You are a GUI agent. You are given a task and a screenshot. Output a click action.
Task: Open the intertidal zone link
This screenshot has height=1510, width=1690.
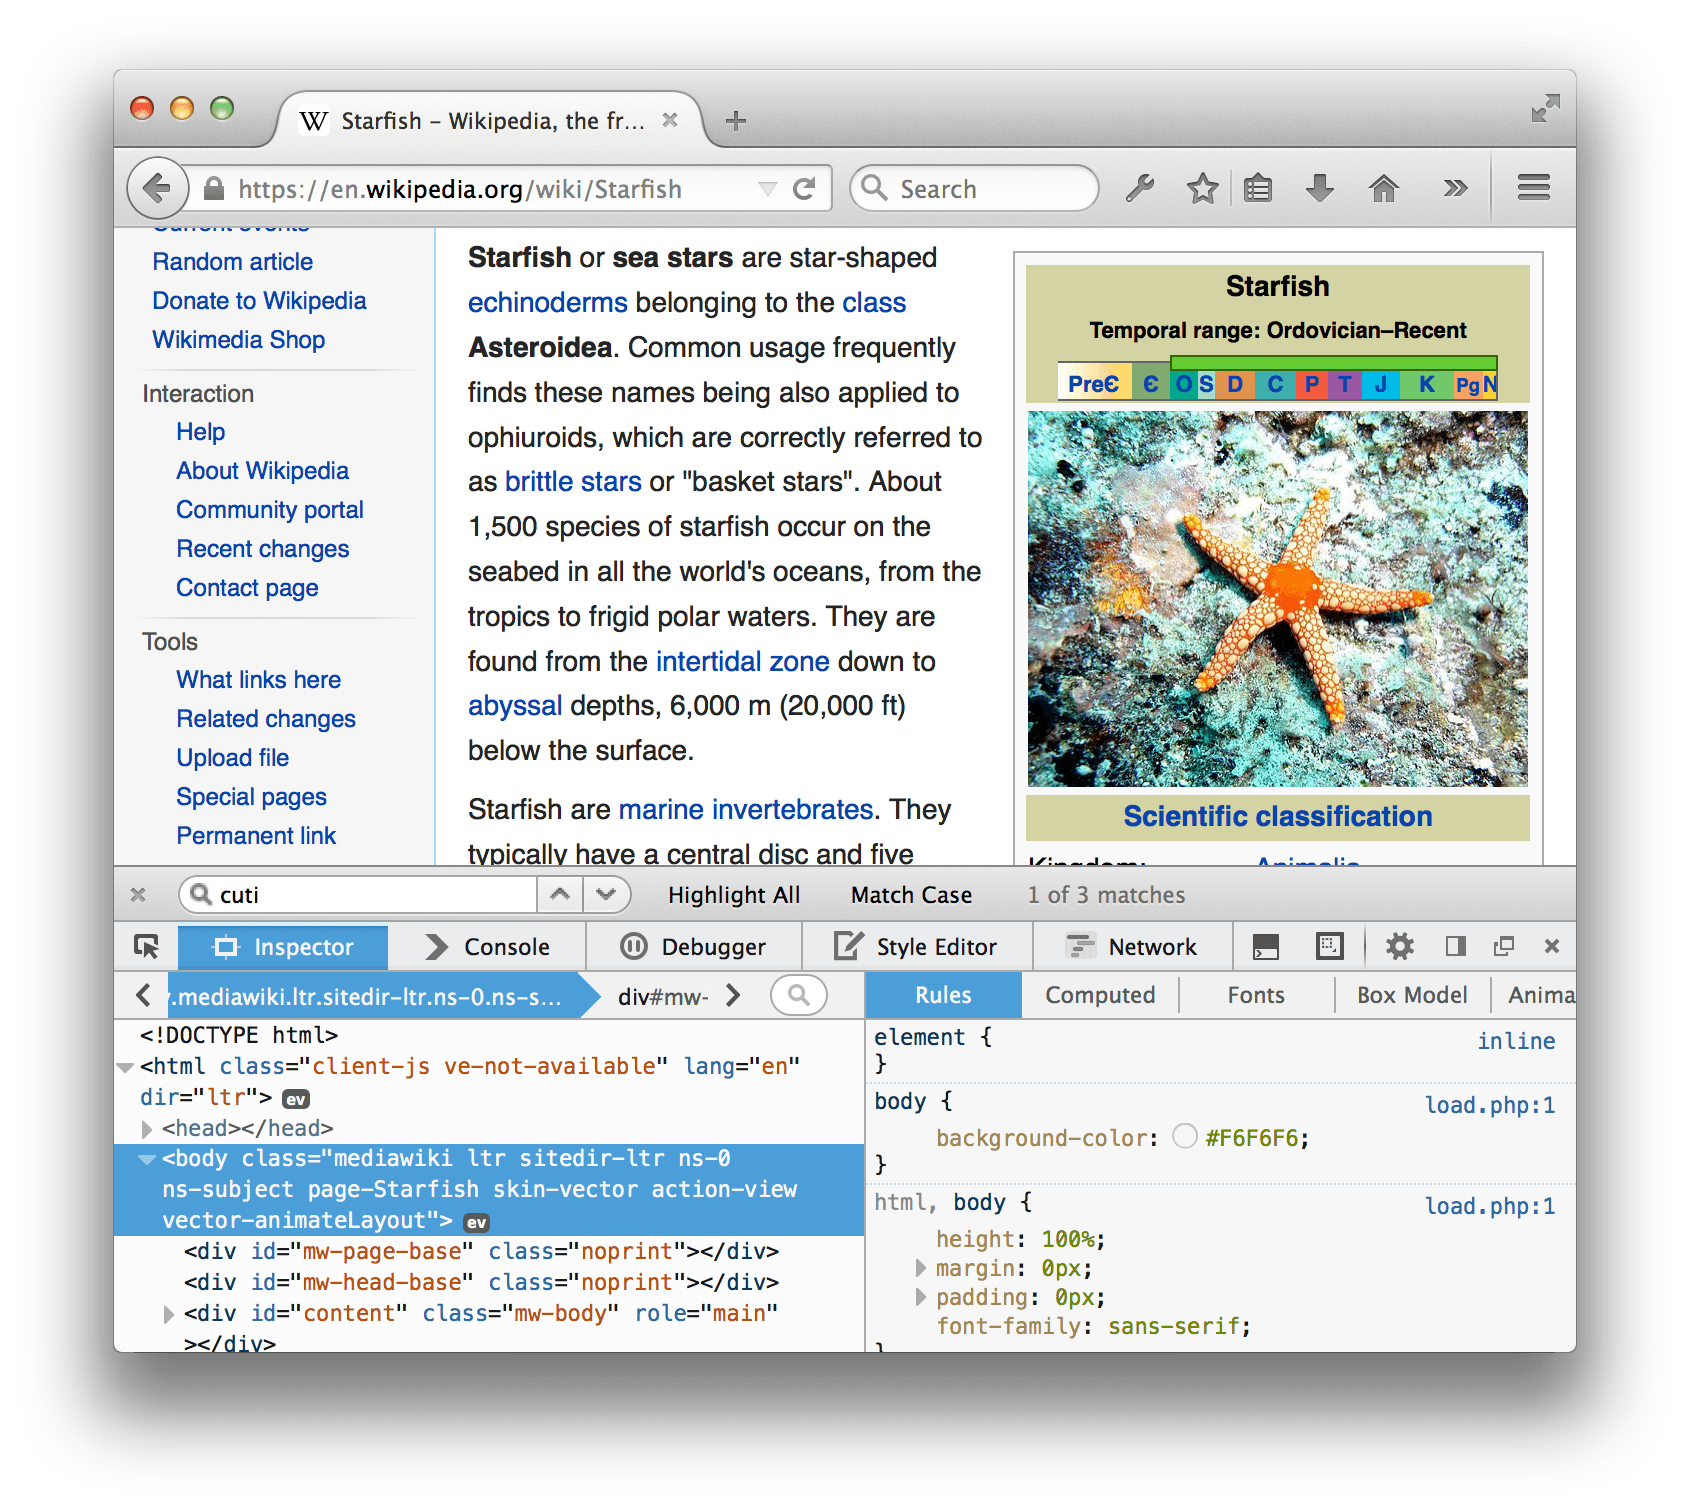coord(743,661)
